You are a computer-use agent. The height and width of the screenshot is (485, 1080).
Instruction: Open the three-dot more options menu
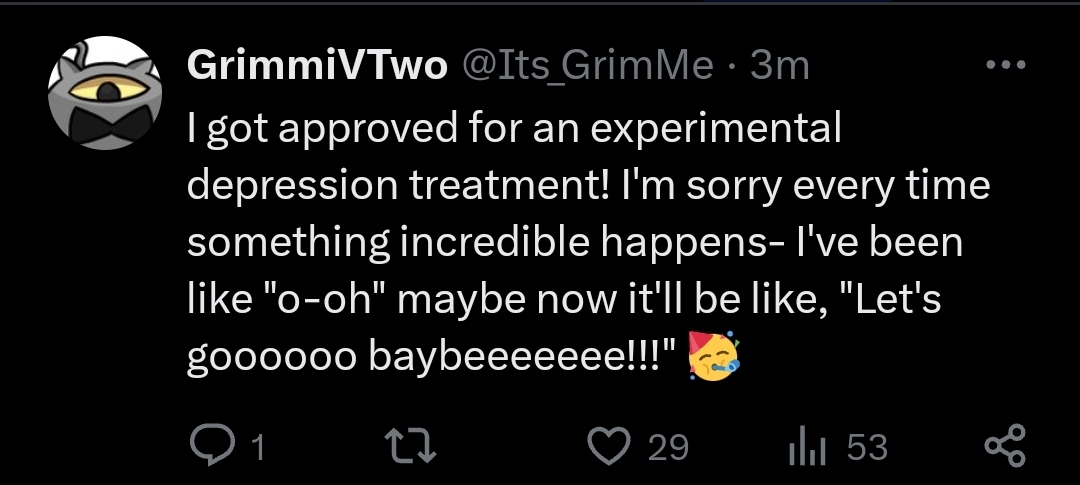(1004, 67)
